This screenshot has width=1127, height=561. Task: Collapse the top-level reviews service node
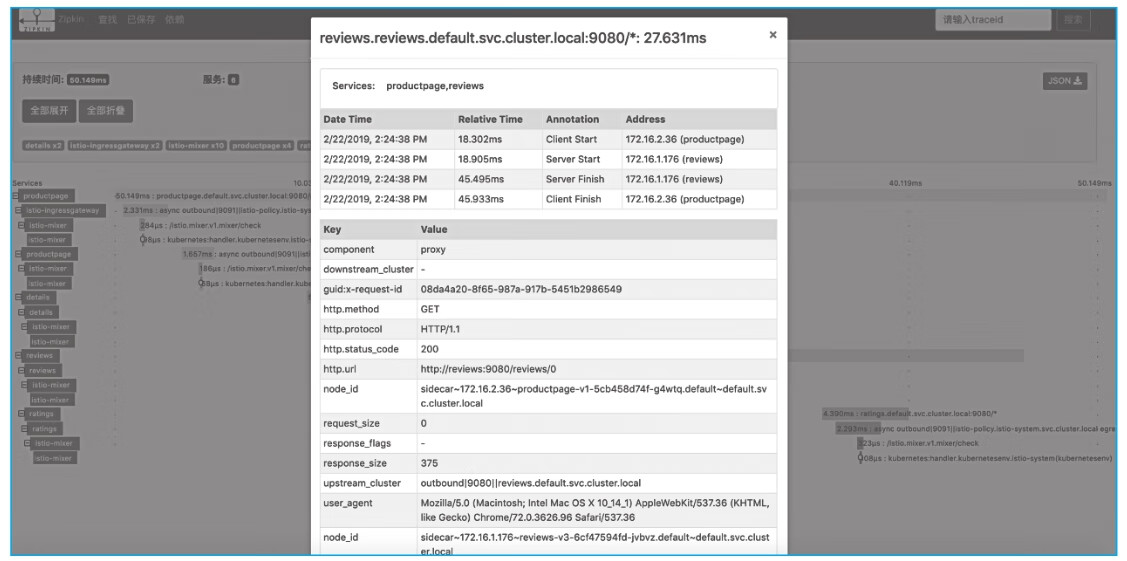(x=15, y=356)
